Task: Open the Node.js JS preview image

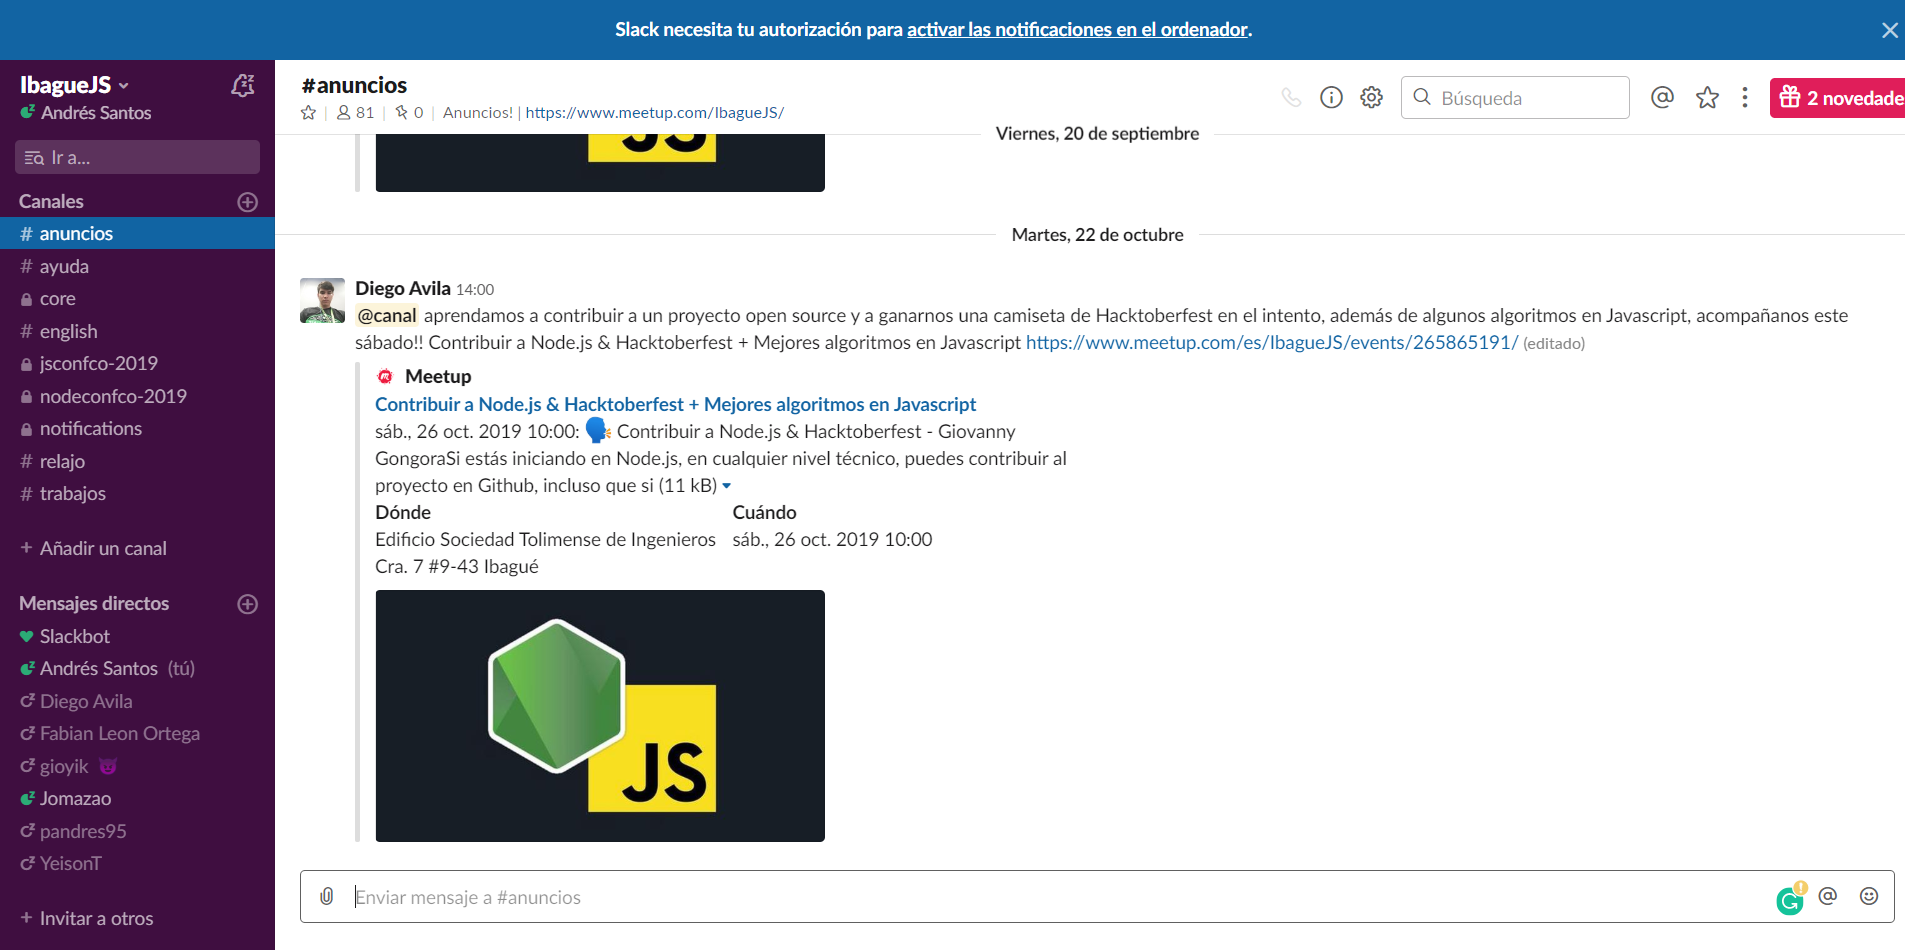Action: coord(600,716)
